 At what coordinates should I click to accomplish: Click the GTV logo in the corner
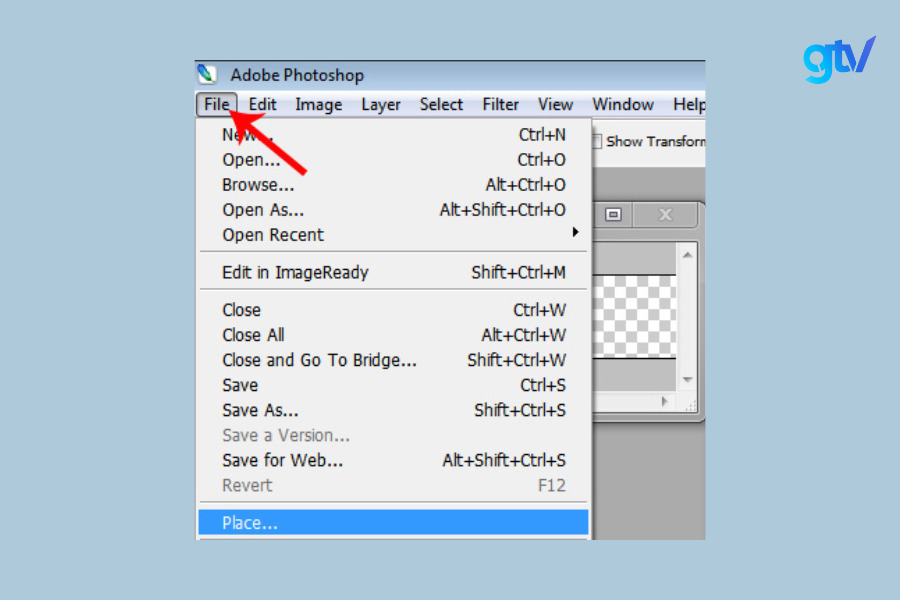click(x=838, y=60)
